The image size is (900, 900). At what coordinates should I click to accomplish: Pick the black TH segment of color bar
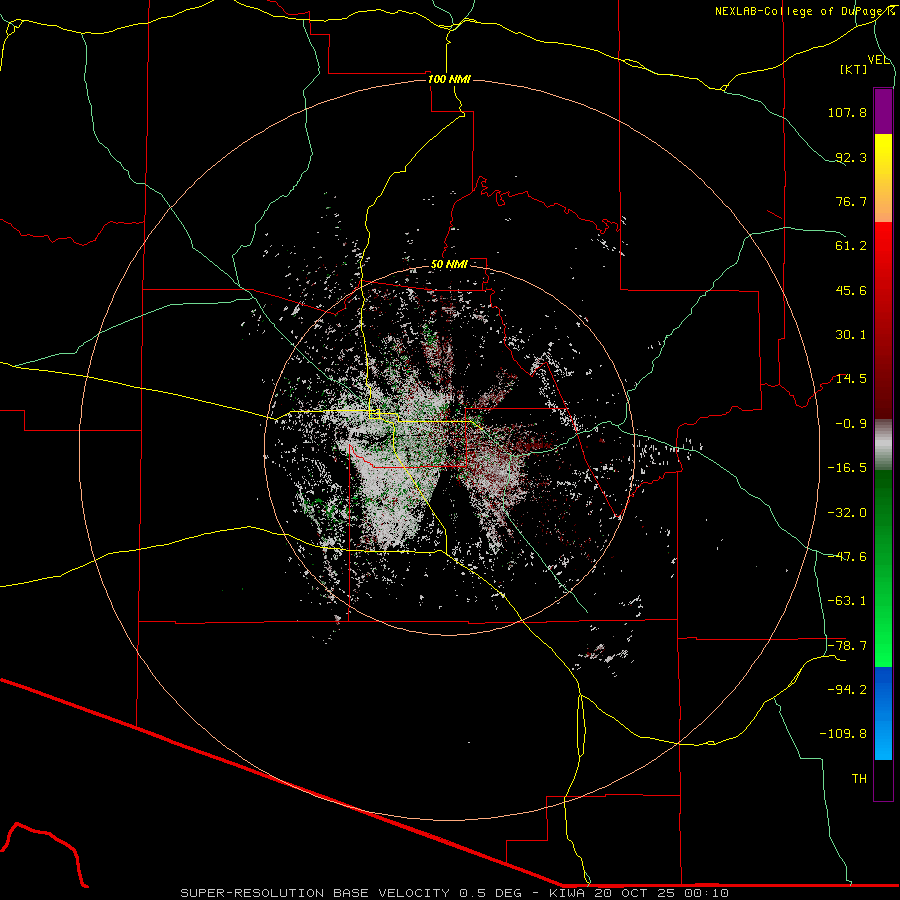click(883, 780)
